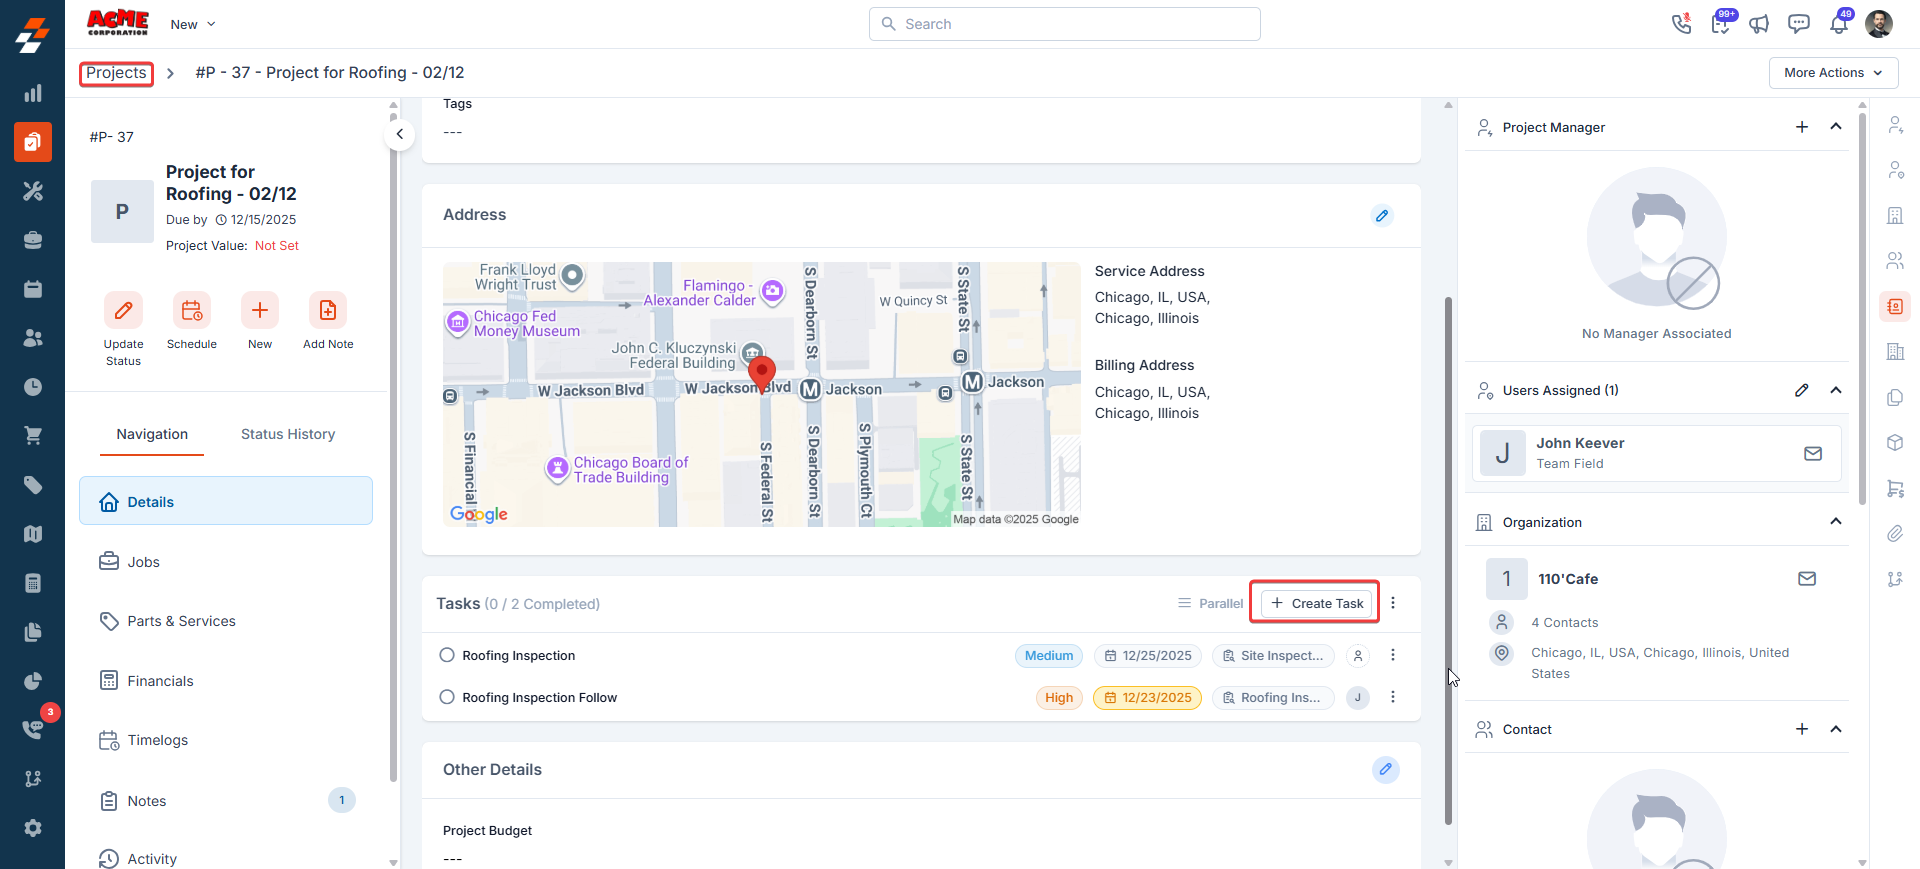Open the settings gear icon in left sidebar

pos(33,828)
